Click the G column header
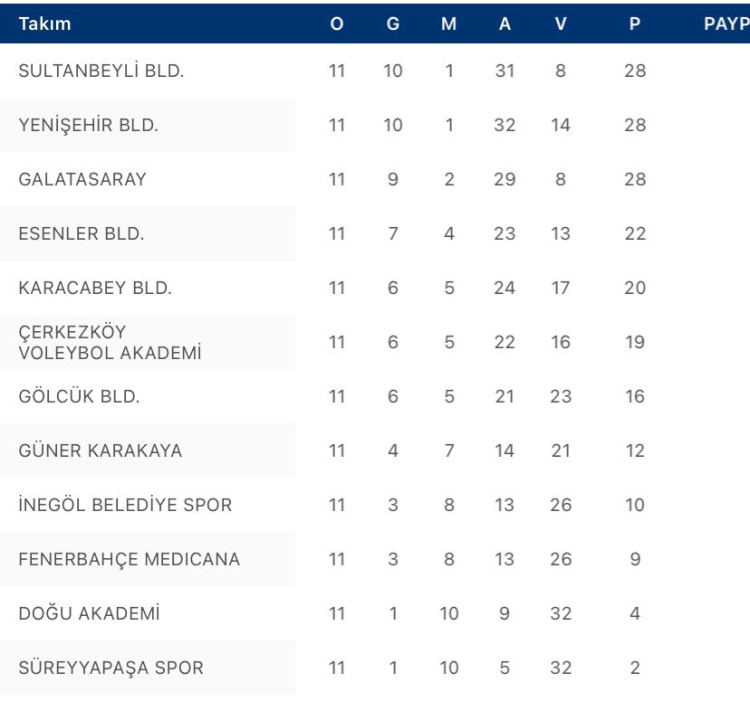 (393, 24)
